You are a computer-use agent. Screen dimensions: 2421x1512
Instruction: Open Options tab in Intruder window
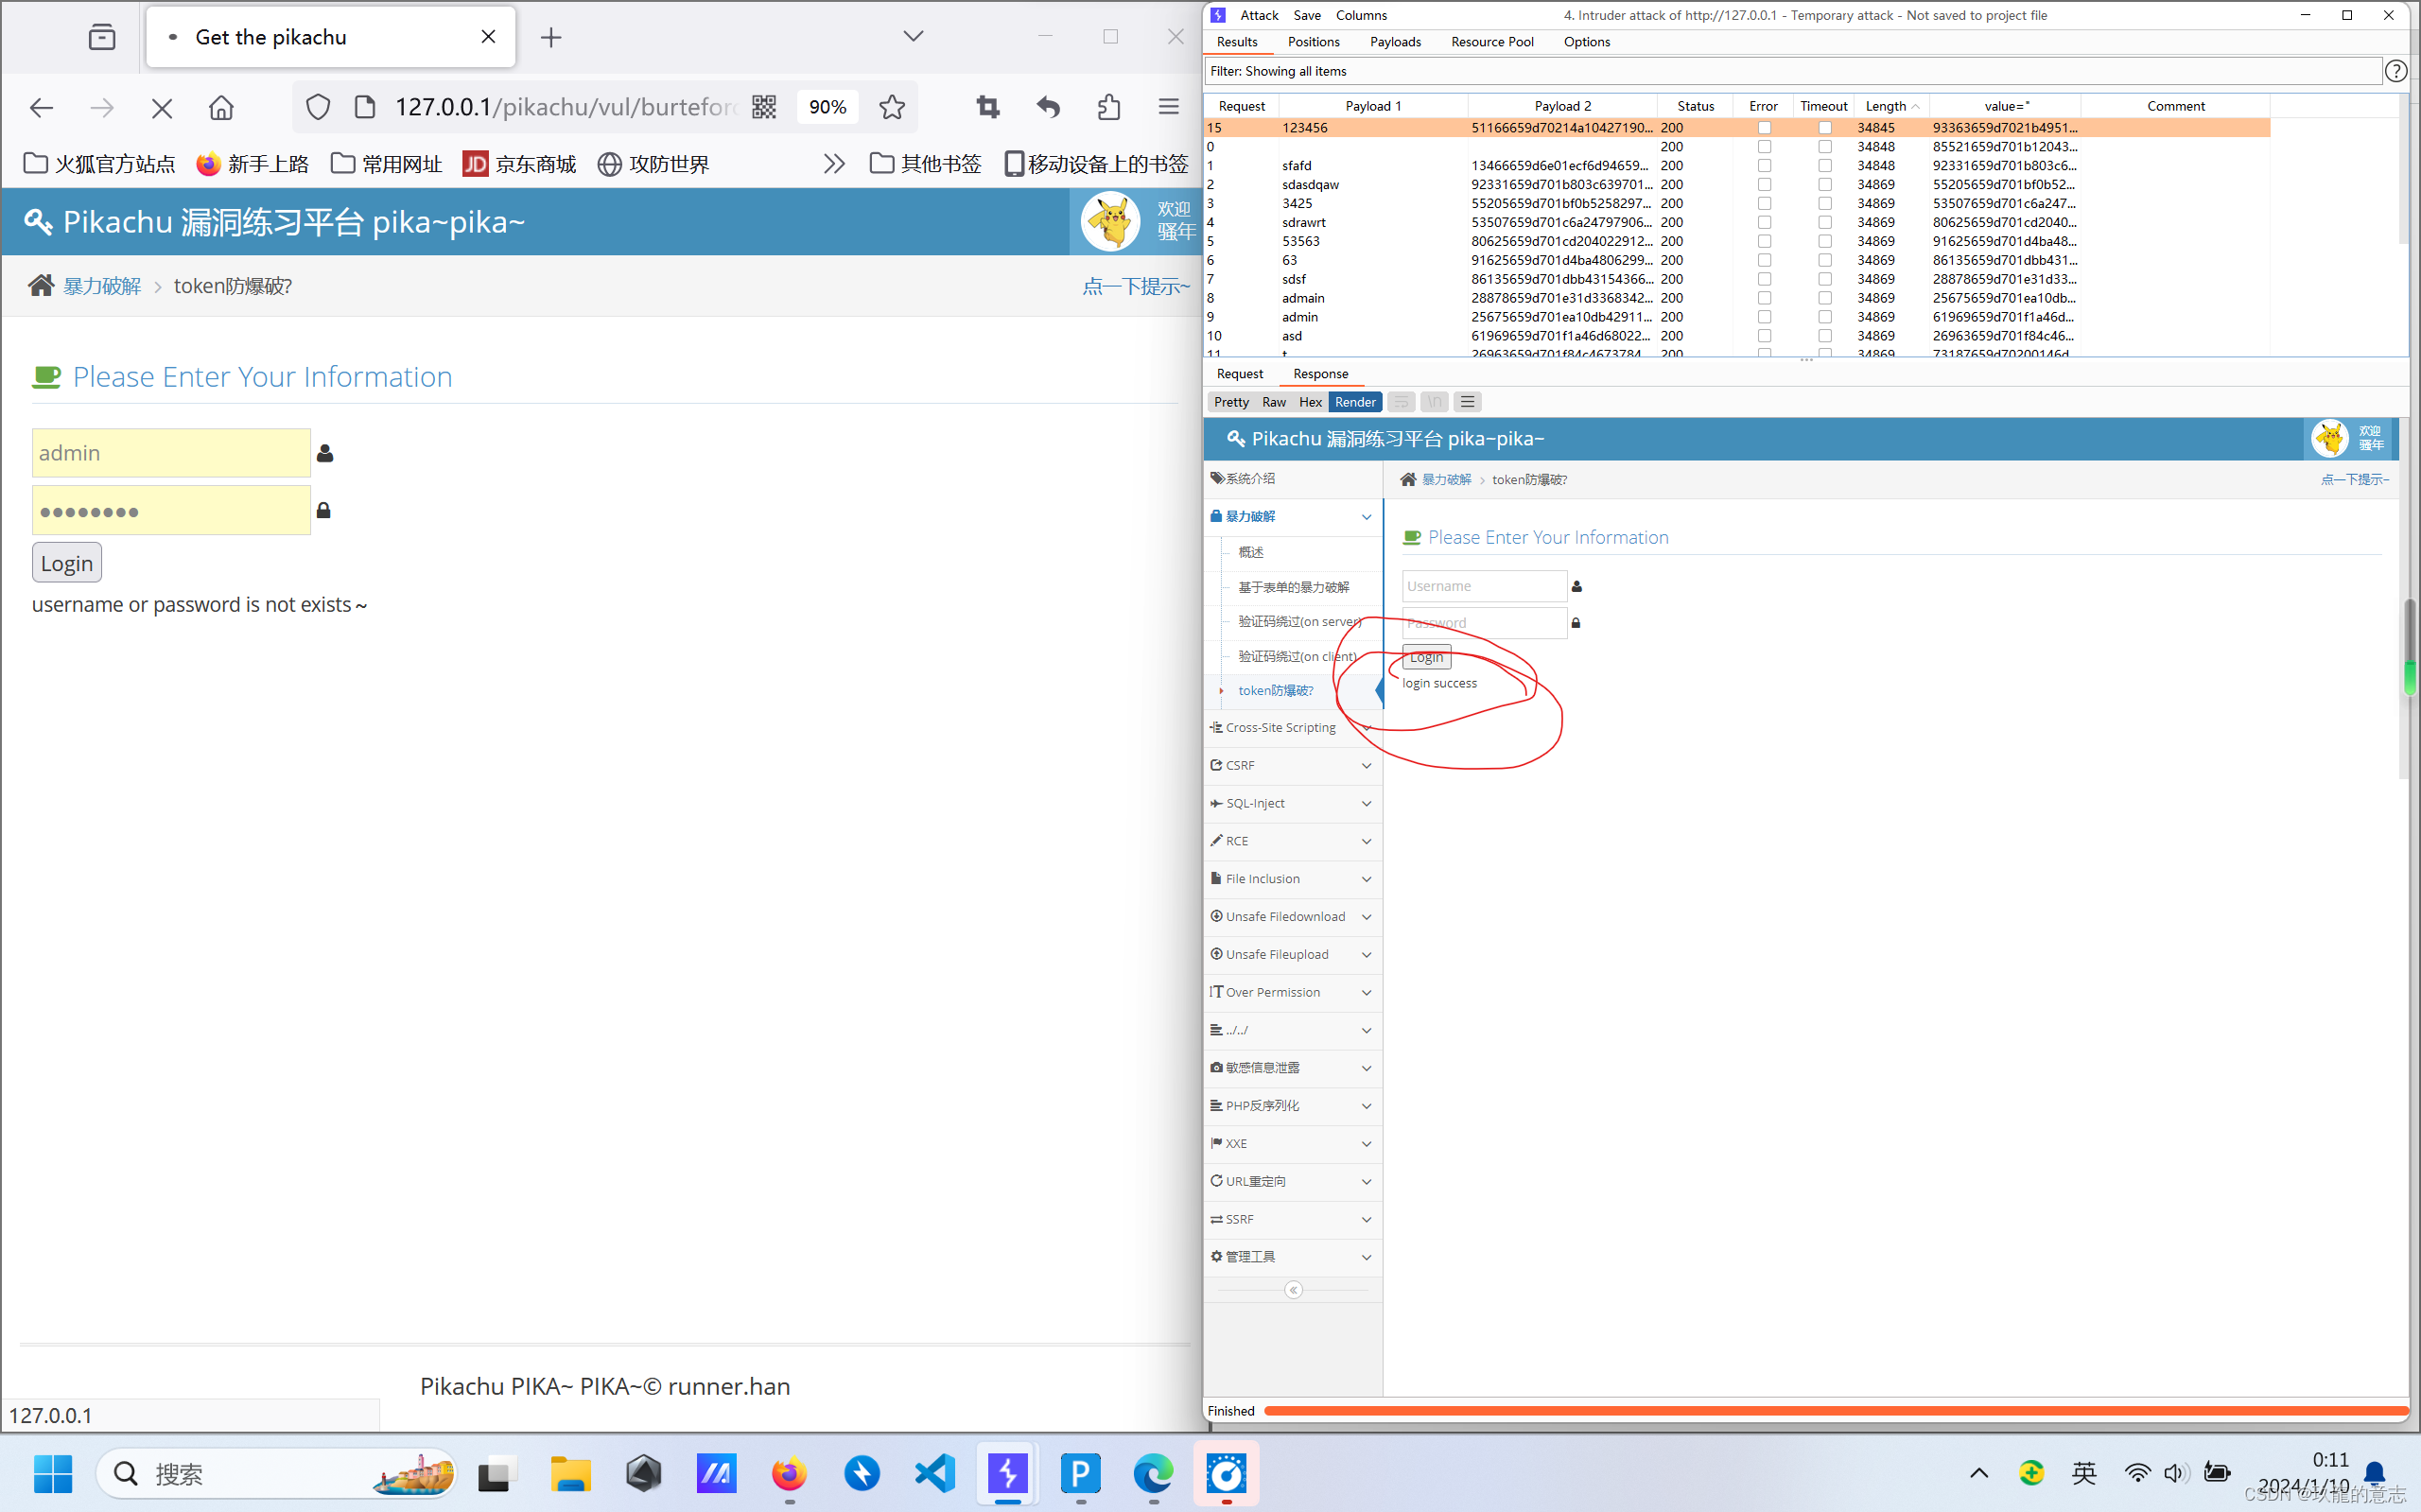(1587, 42)
